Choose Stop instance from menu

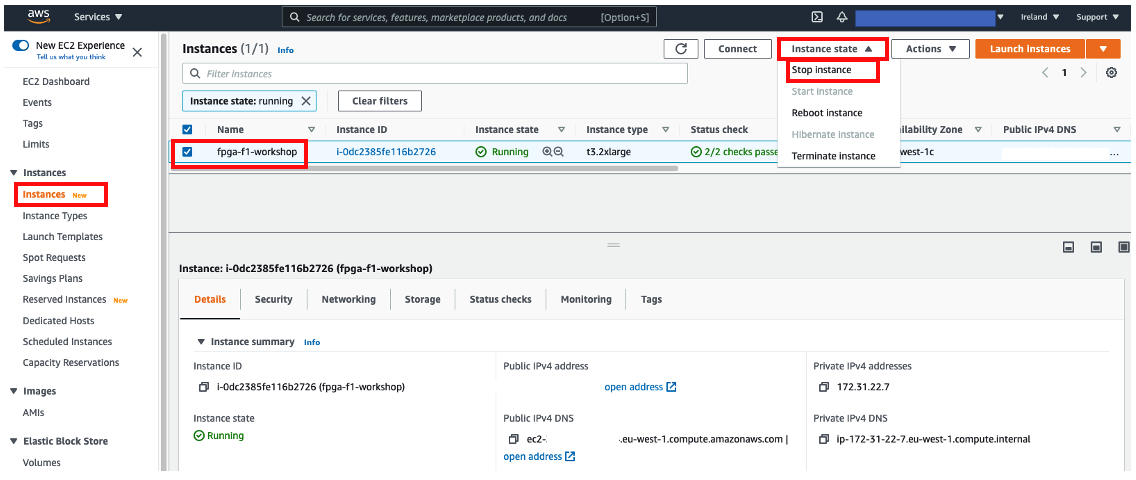tap(821, 70)
